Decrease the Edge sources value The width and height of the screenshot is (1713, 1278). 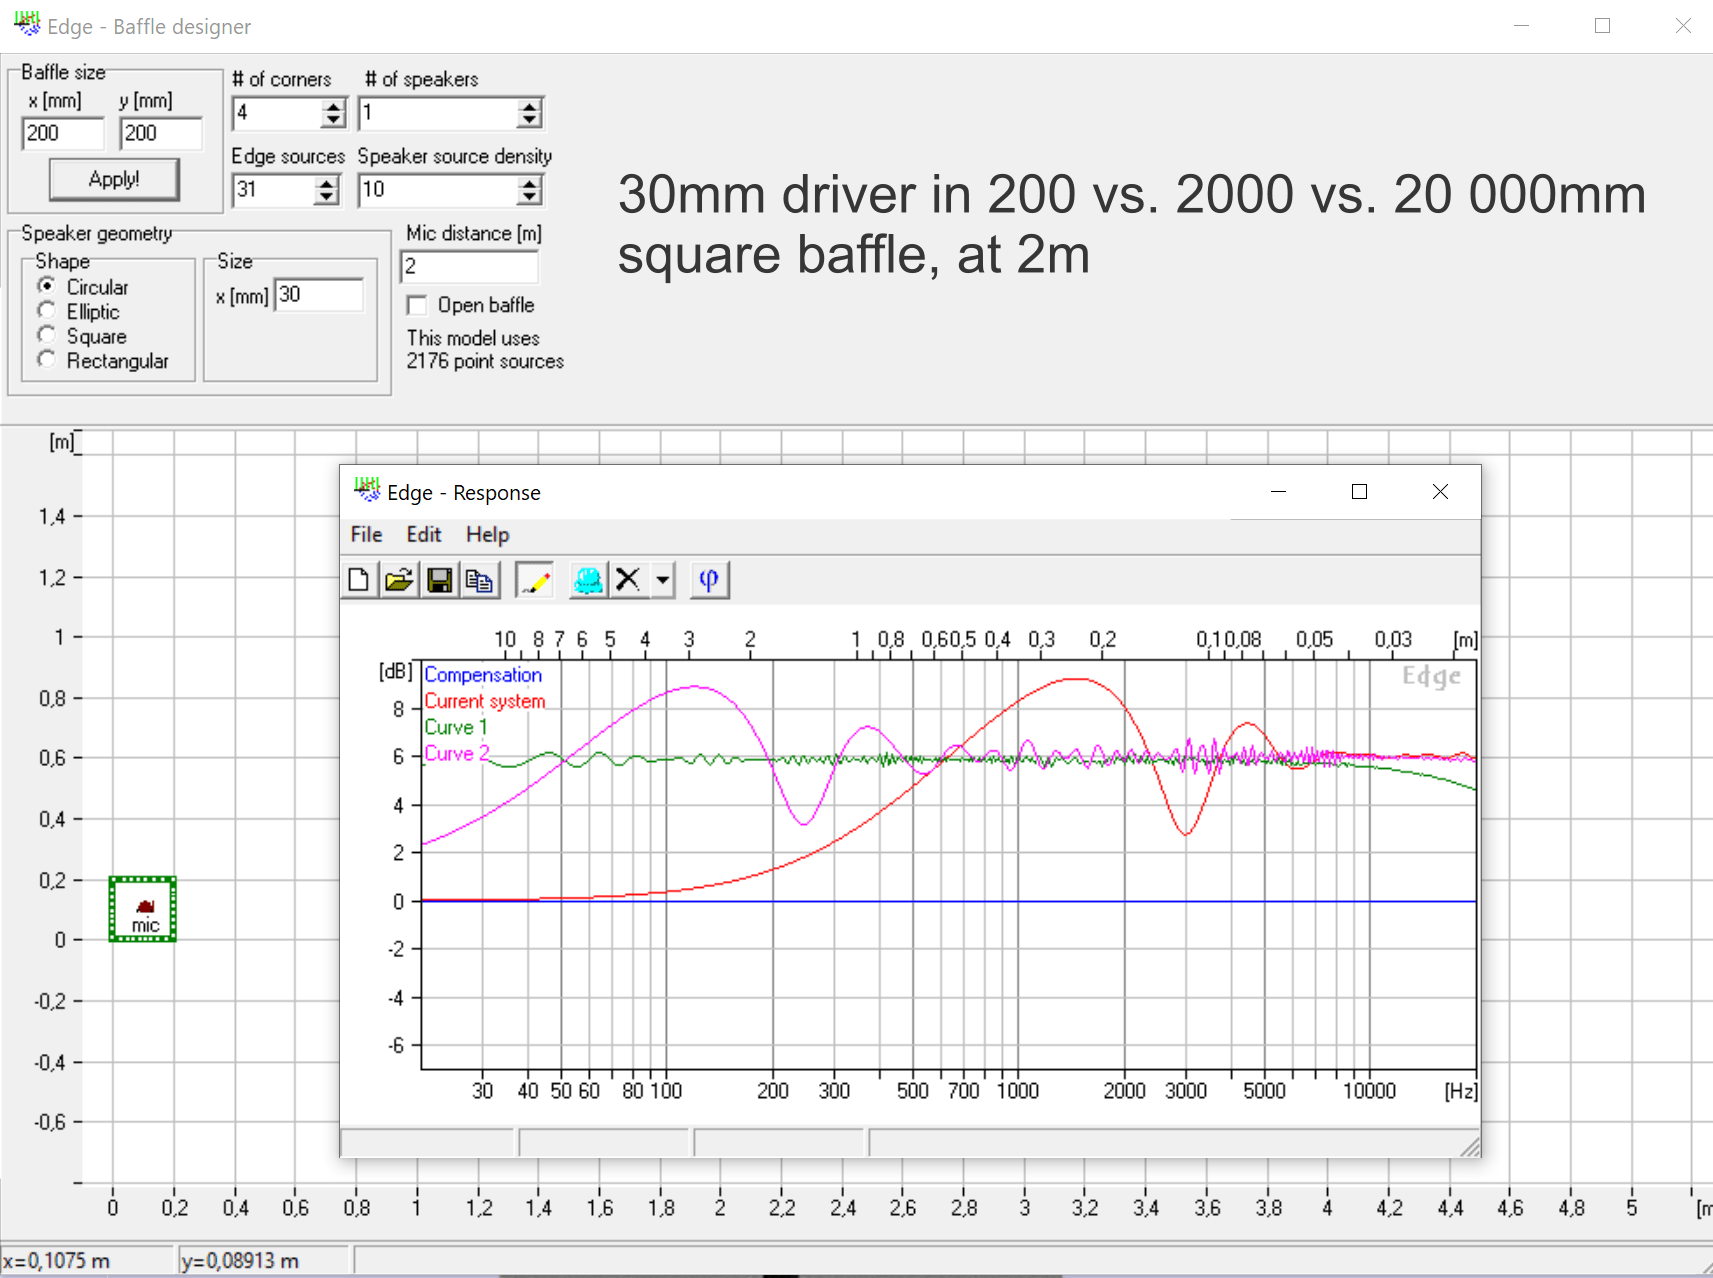(x=326, y=197)
